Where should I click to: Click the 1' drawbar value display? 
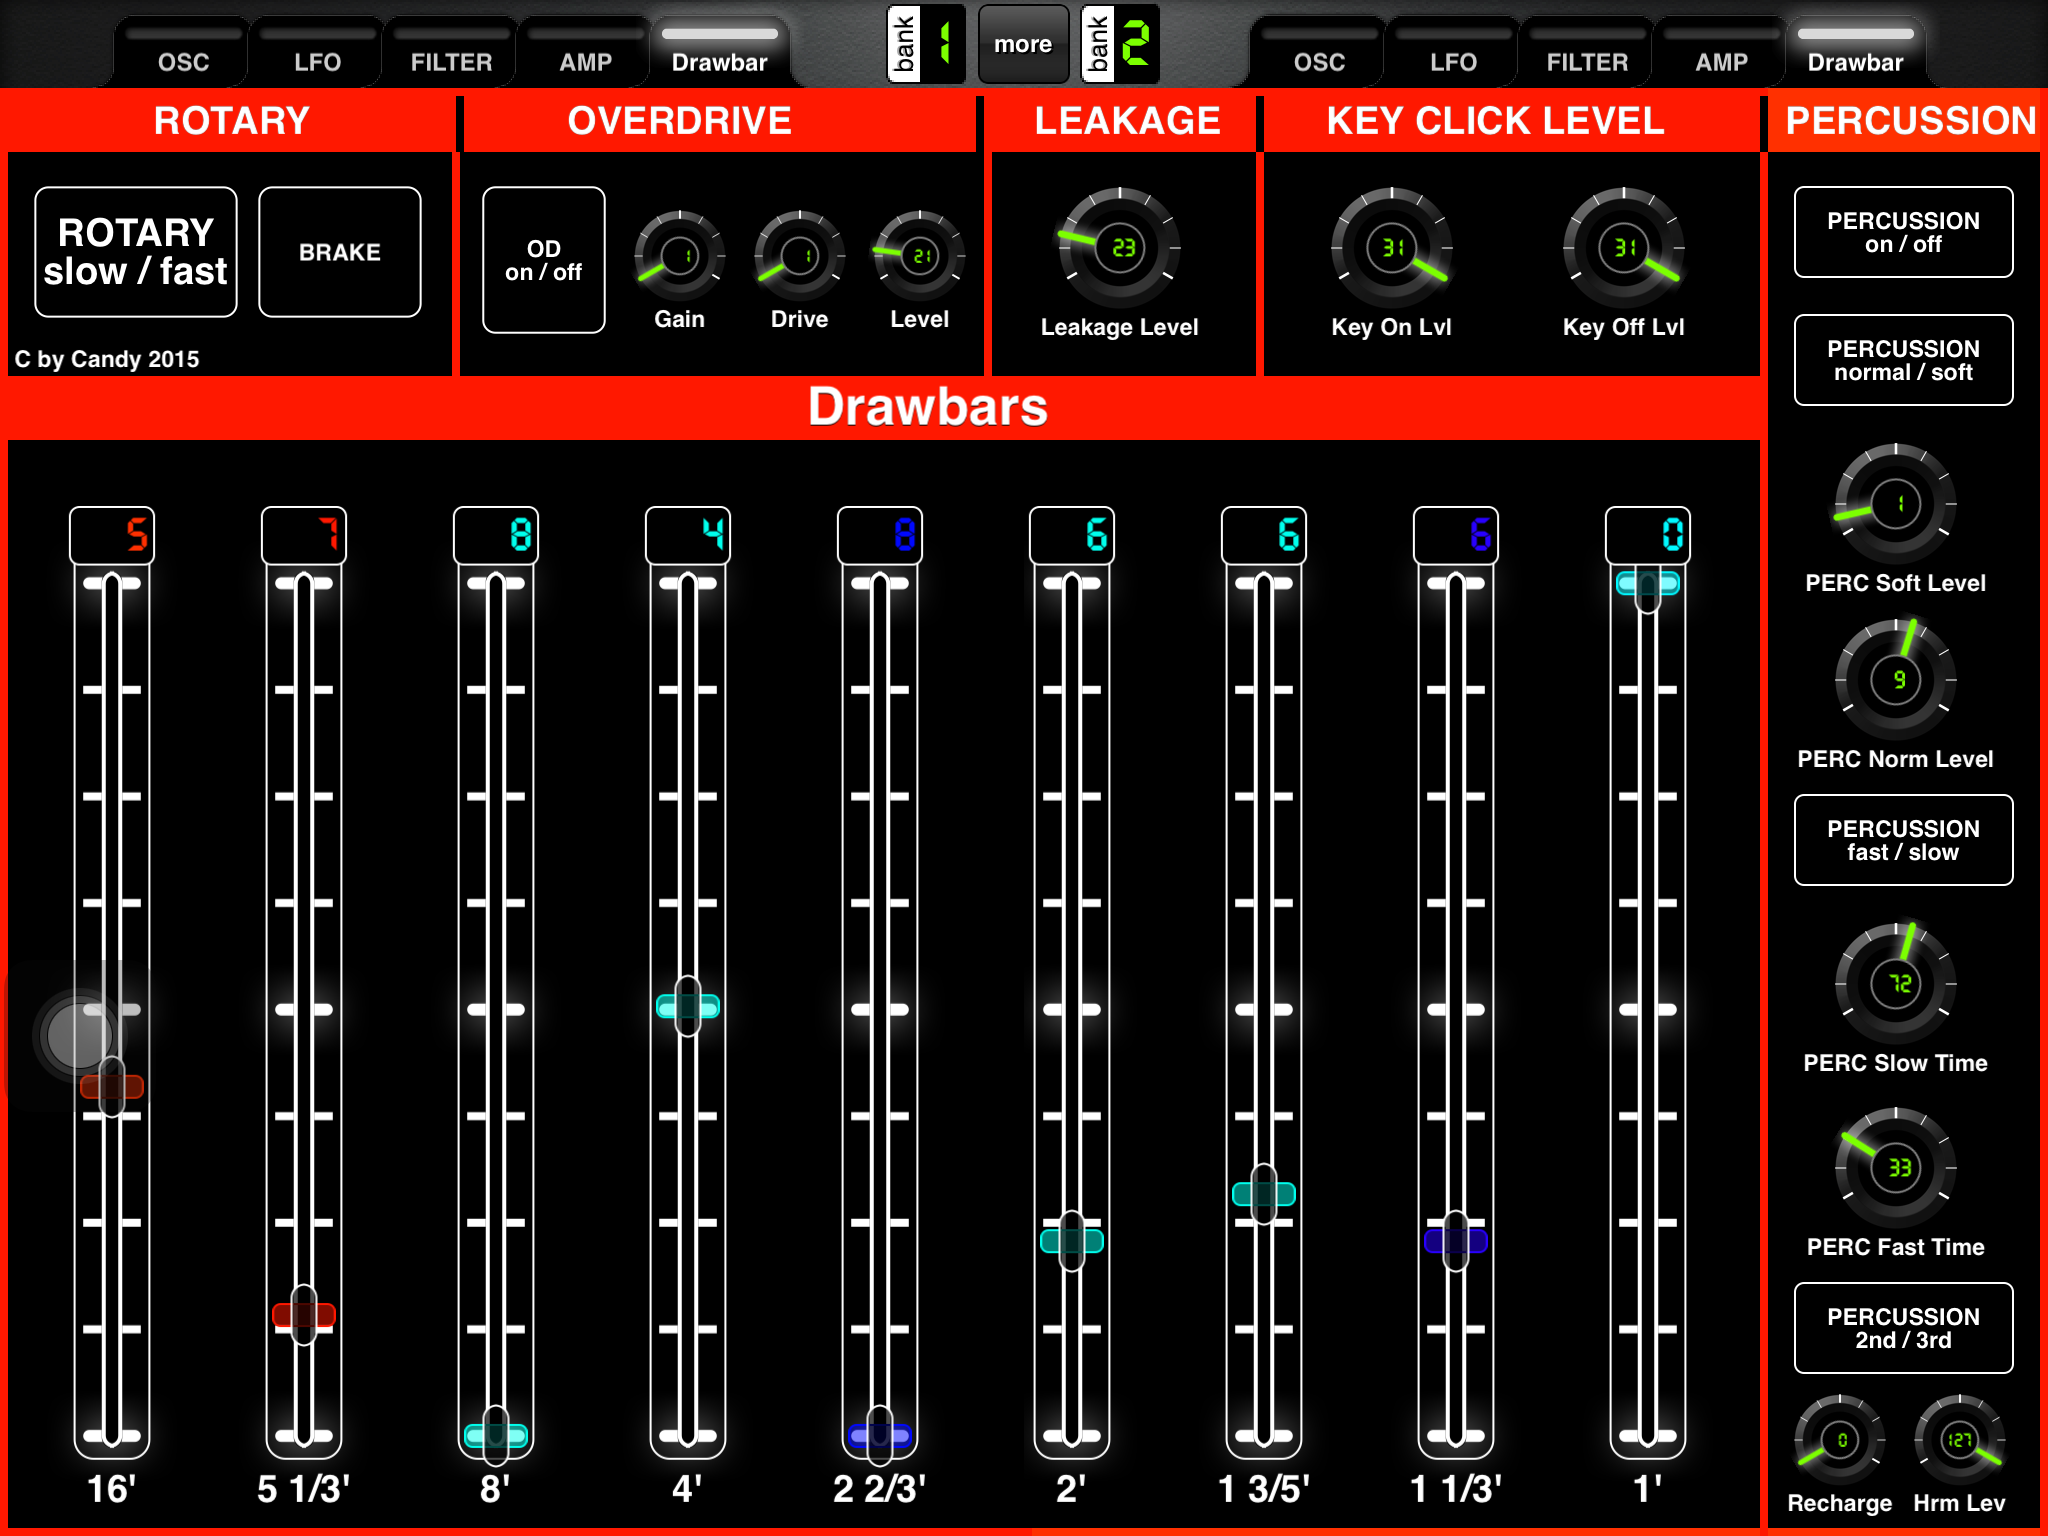(x=1648, y=535)
